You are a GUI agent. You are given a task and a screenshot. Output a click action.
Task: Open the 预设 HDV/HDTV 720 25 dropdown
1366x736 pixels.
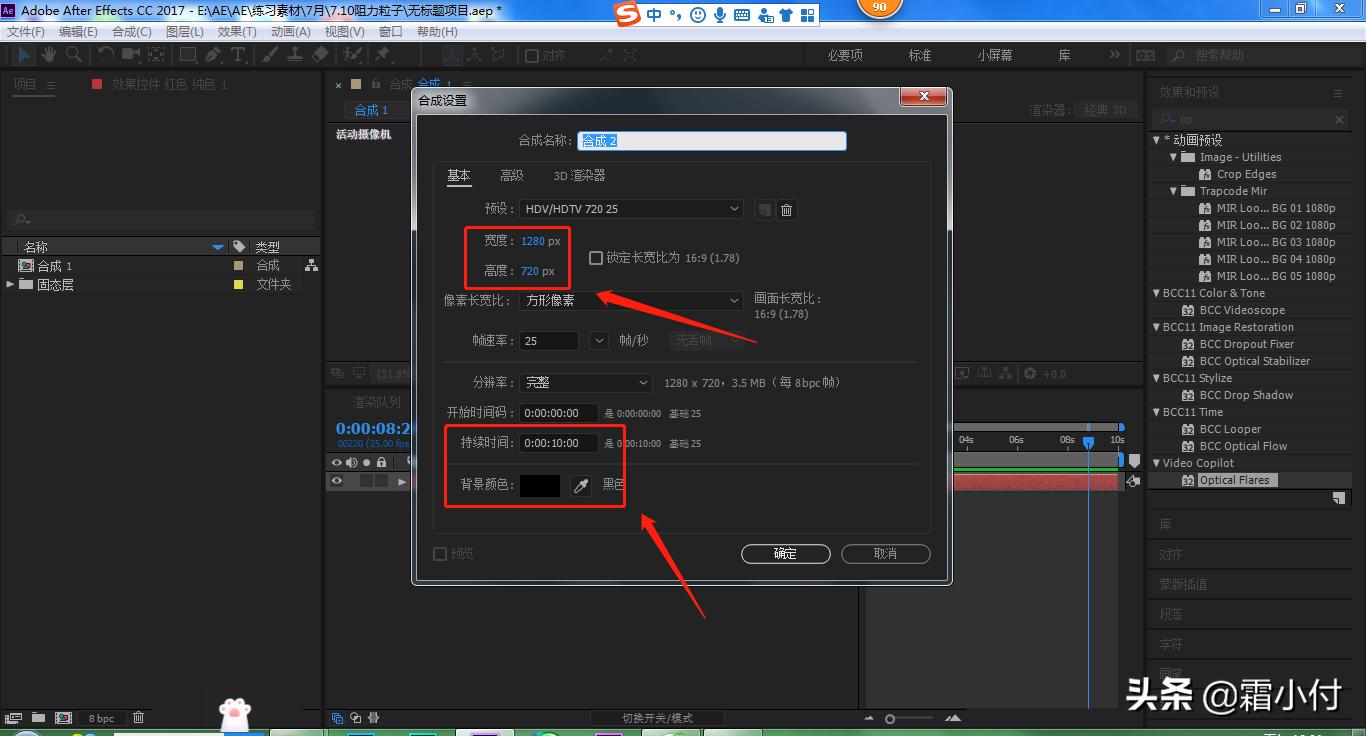pyautogui.click(x=630, y=209)
